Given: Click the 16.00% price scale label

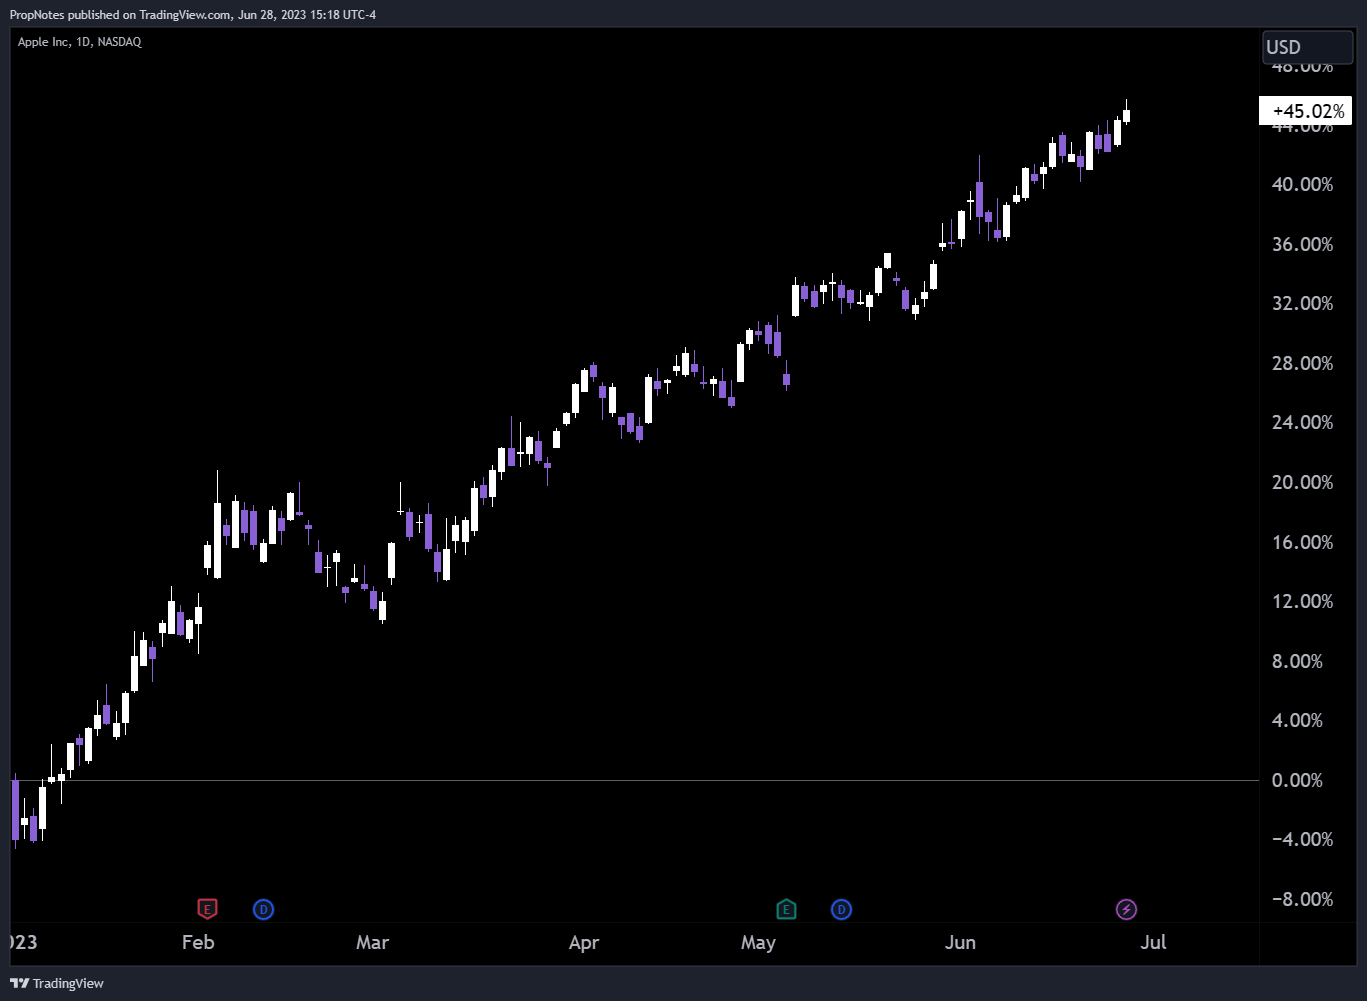Looking at the screenshot, I should pyautogui.click(x=1302, y=542).
